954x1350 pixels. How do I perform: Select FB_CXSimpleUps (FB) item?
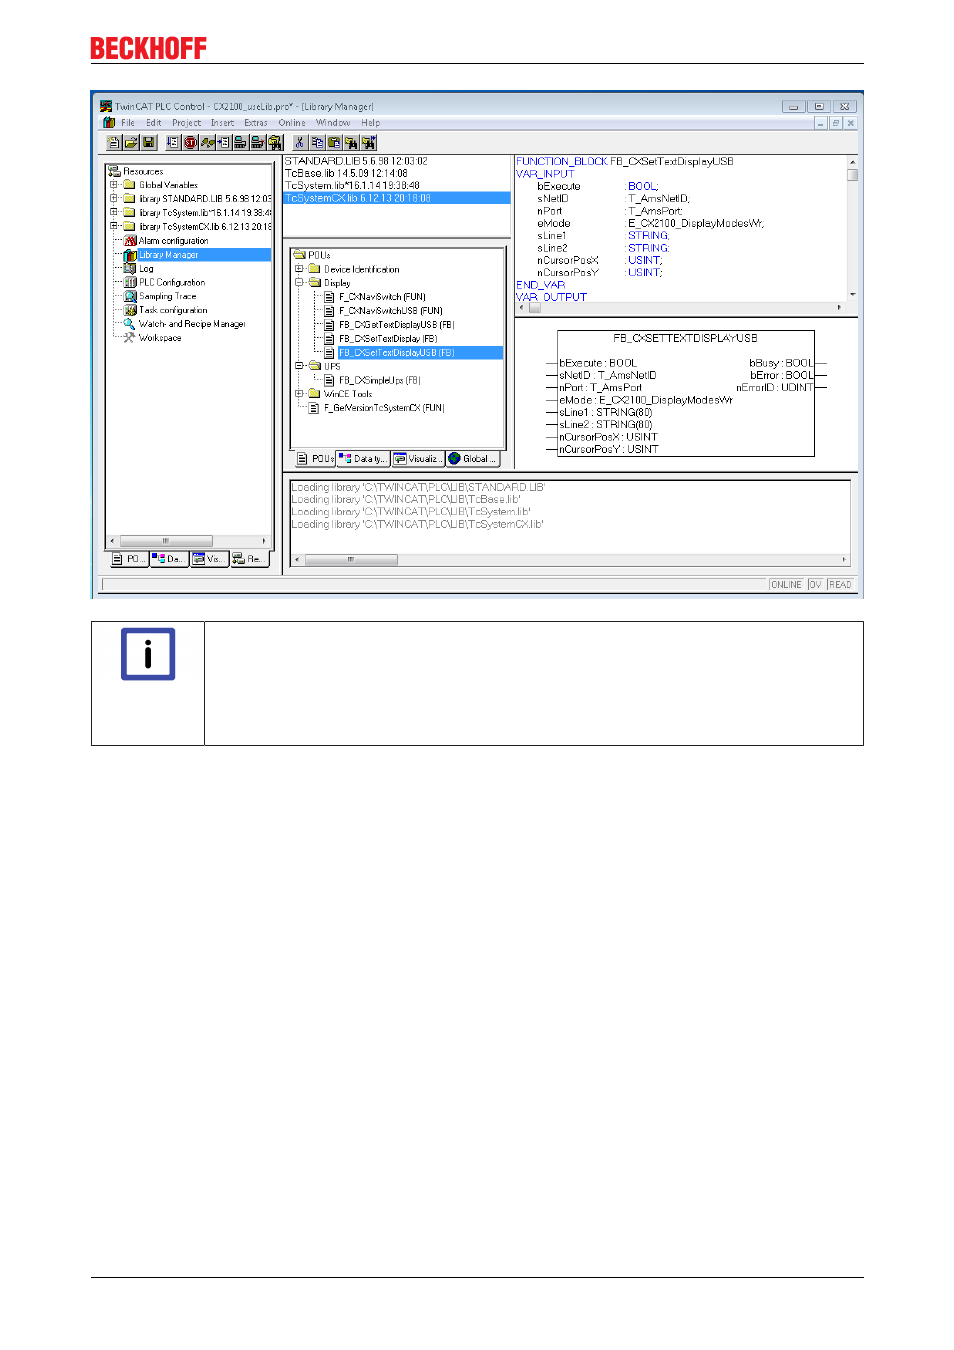[379, 380]
